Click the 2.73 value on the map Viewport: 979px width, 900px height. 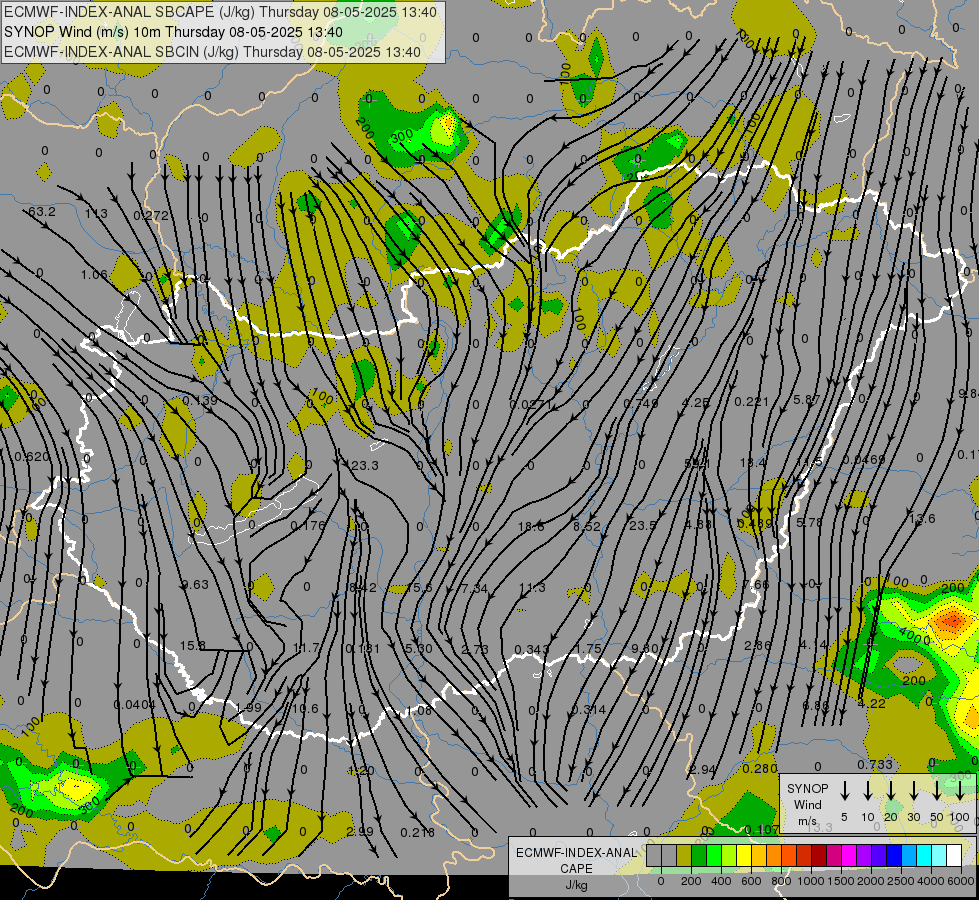tap(475, 650)
